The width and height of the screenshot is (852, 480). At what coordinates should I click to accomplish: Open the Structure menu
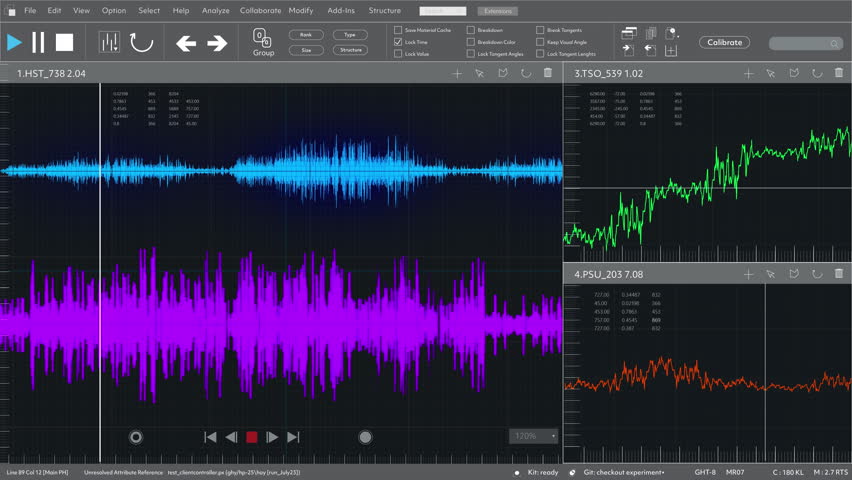385,10
